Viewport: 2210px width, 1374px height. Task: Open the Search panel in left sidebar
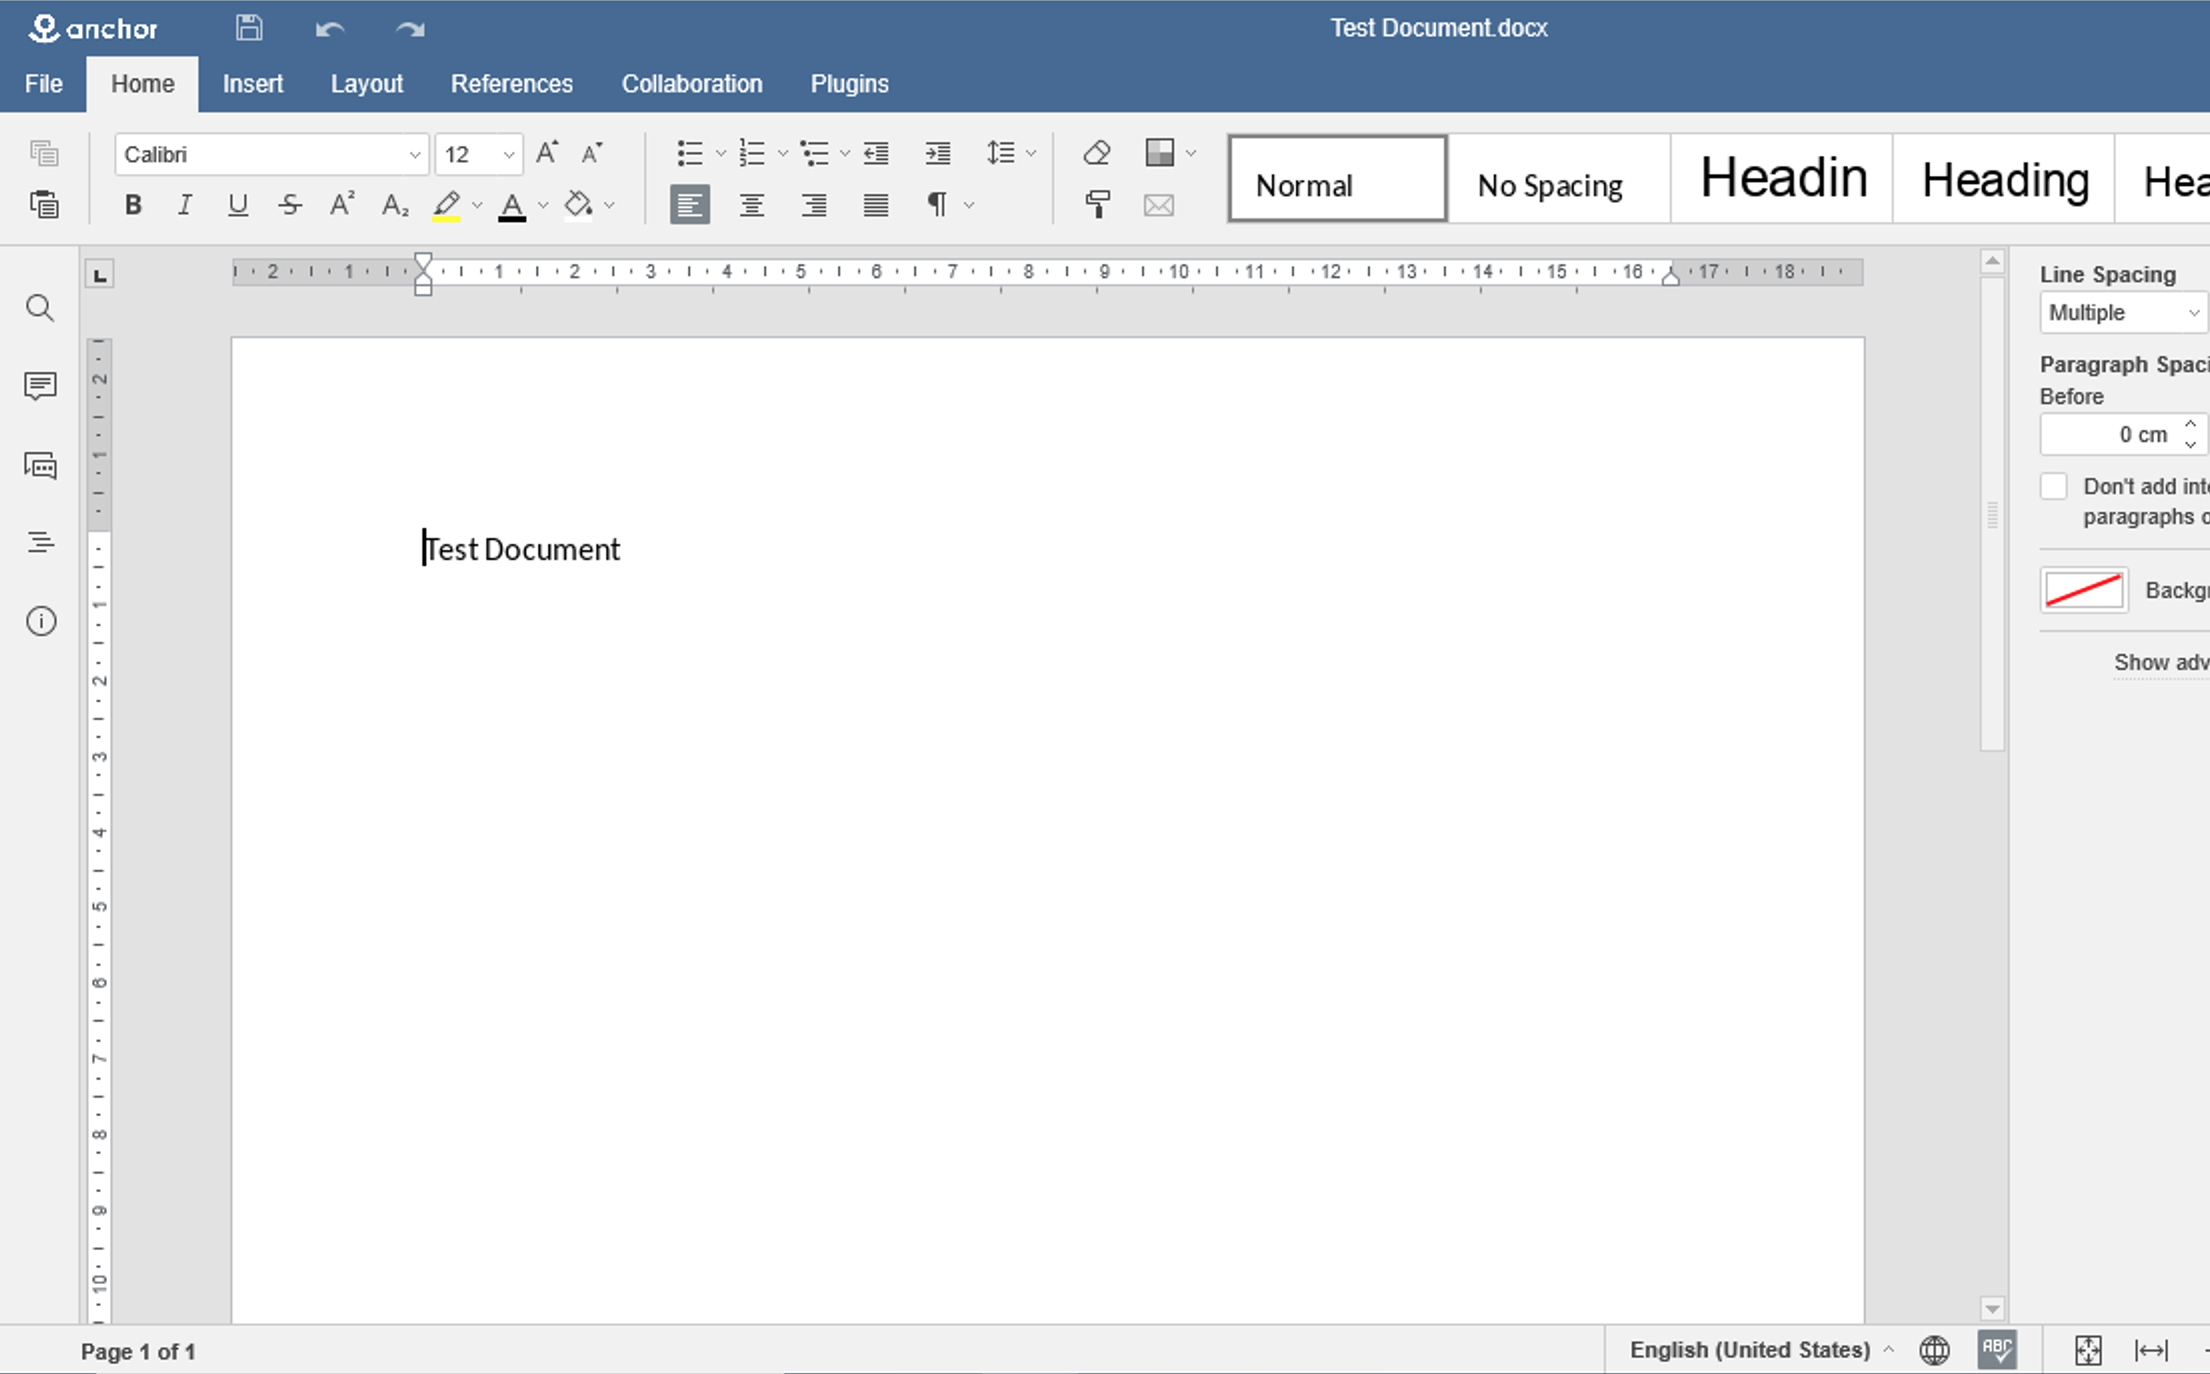pyautogui.click(x=40, y=308)
